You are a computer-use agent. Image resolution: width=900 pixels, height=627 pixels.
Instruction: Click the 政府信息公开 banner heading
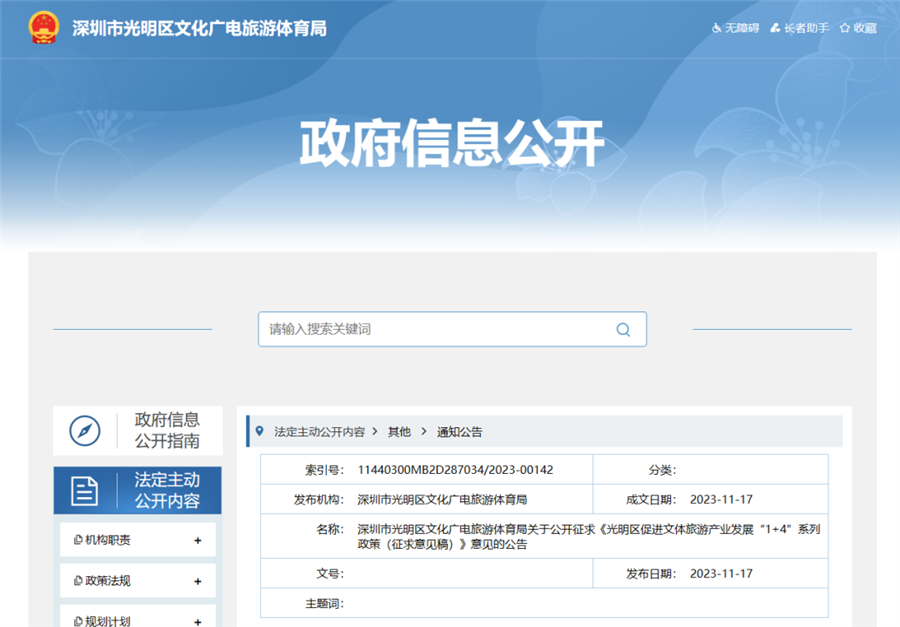pyautogui.click(x=452, y=144)
